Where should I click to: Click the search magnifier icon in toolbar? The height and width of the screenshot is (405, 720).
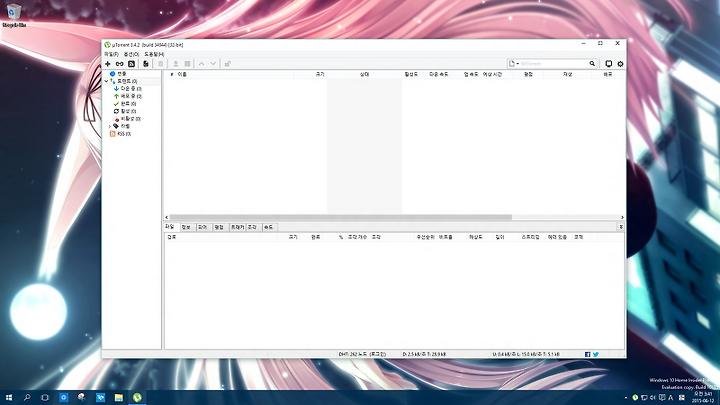[x=592, y=64]
